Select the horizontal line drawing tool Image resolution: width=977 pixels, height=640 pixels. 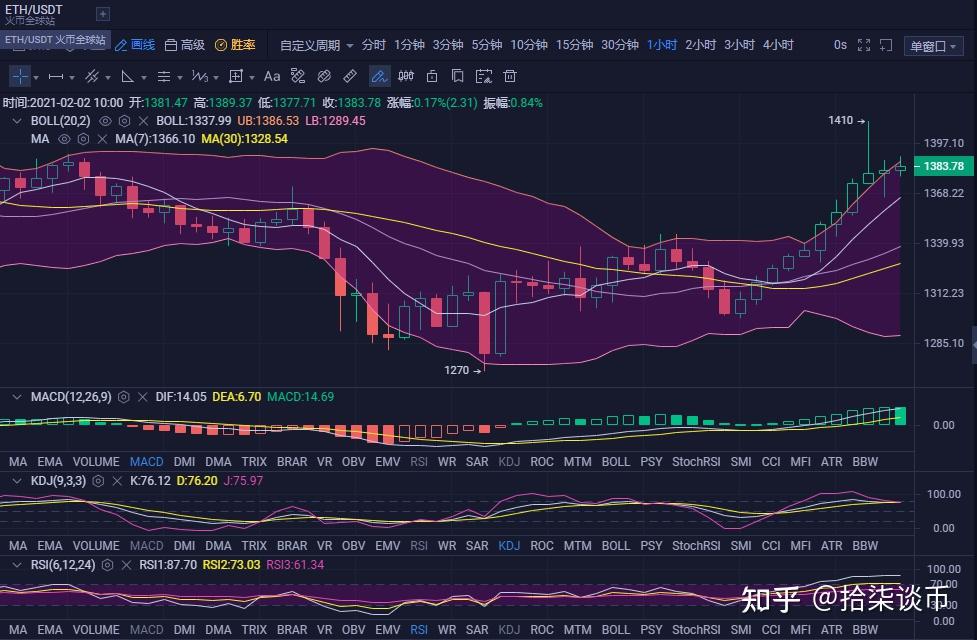point(55,76)
